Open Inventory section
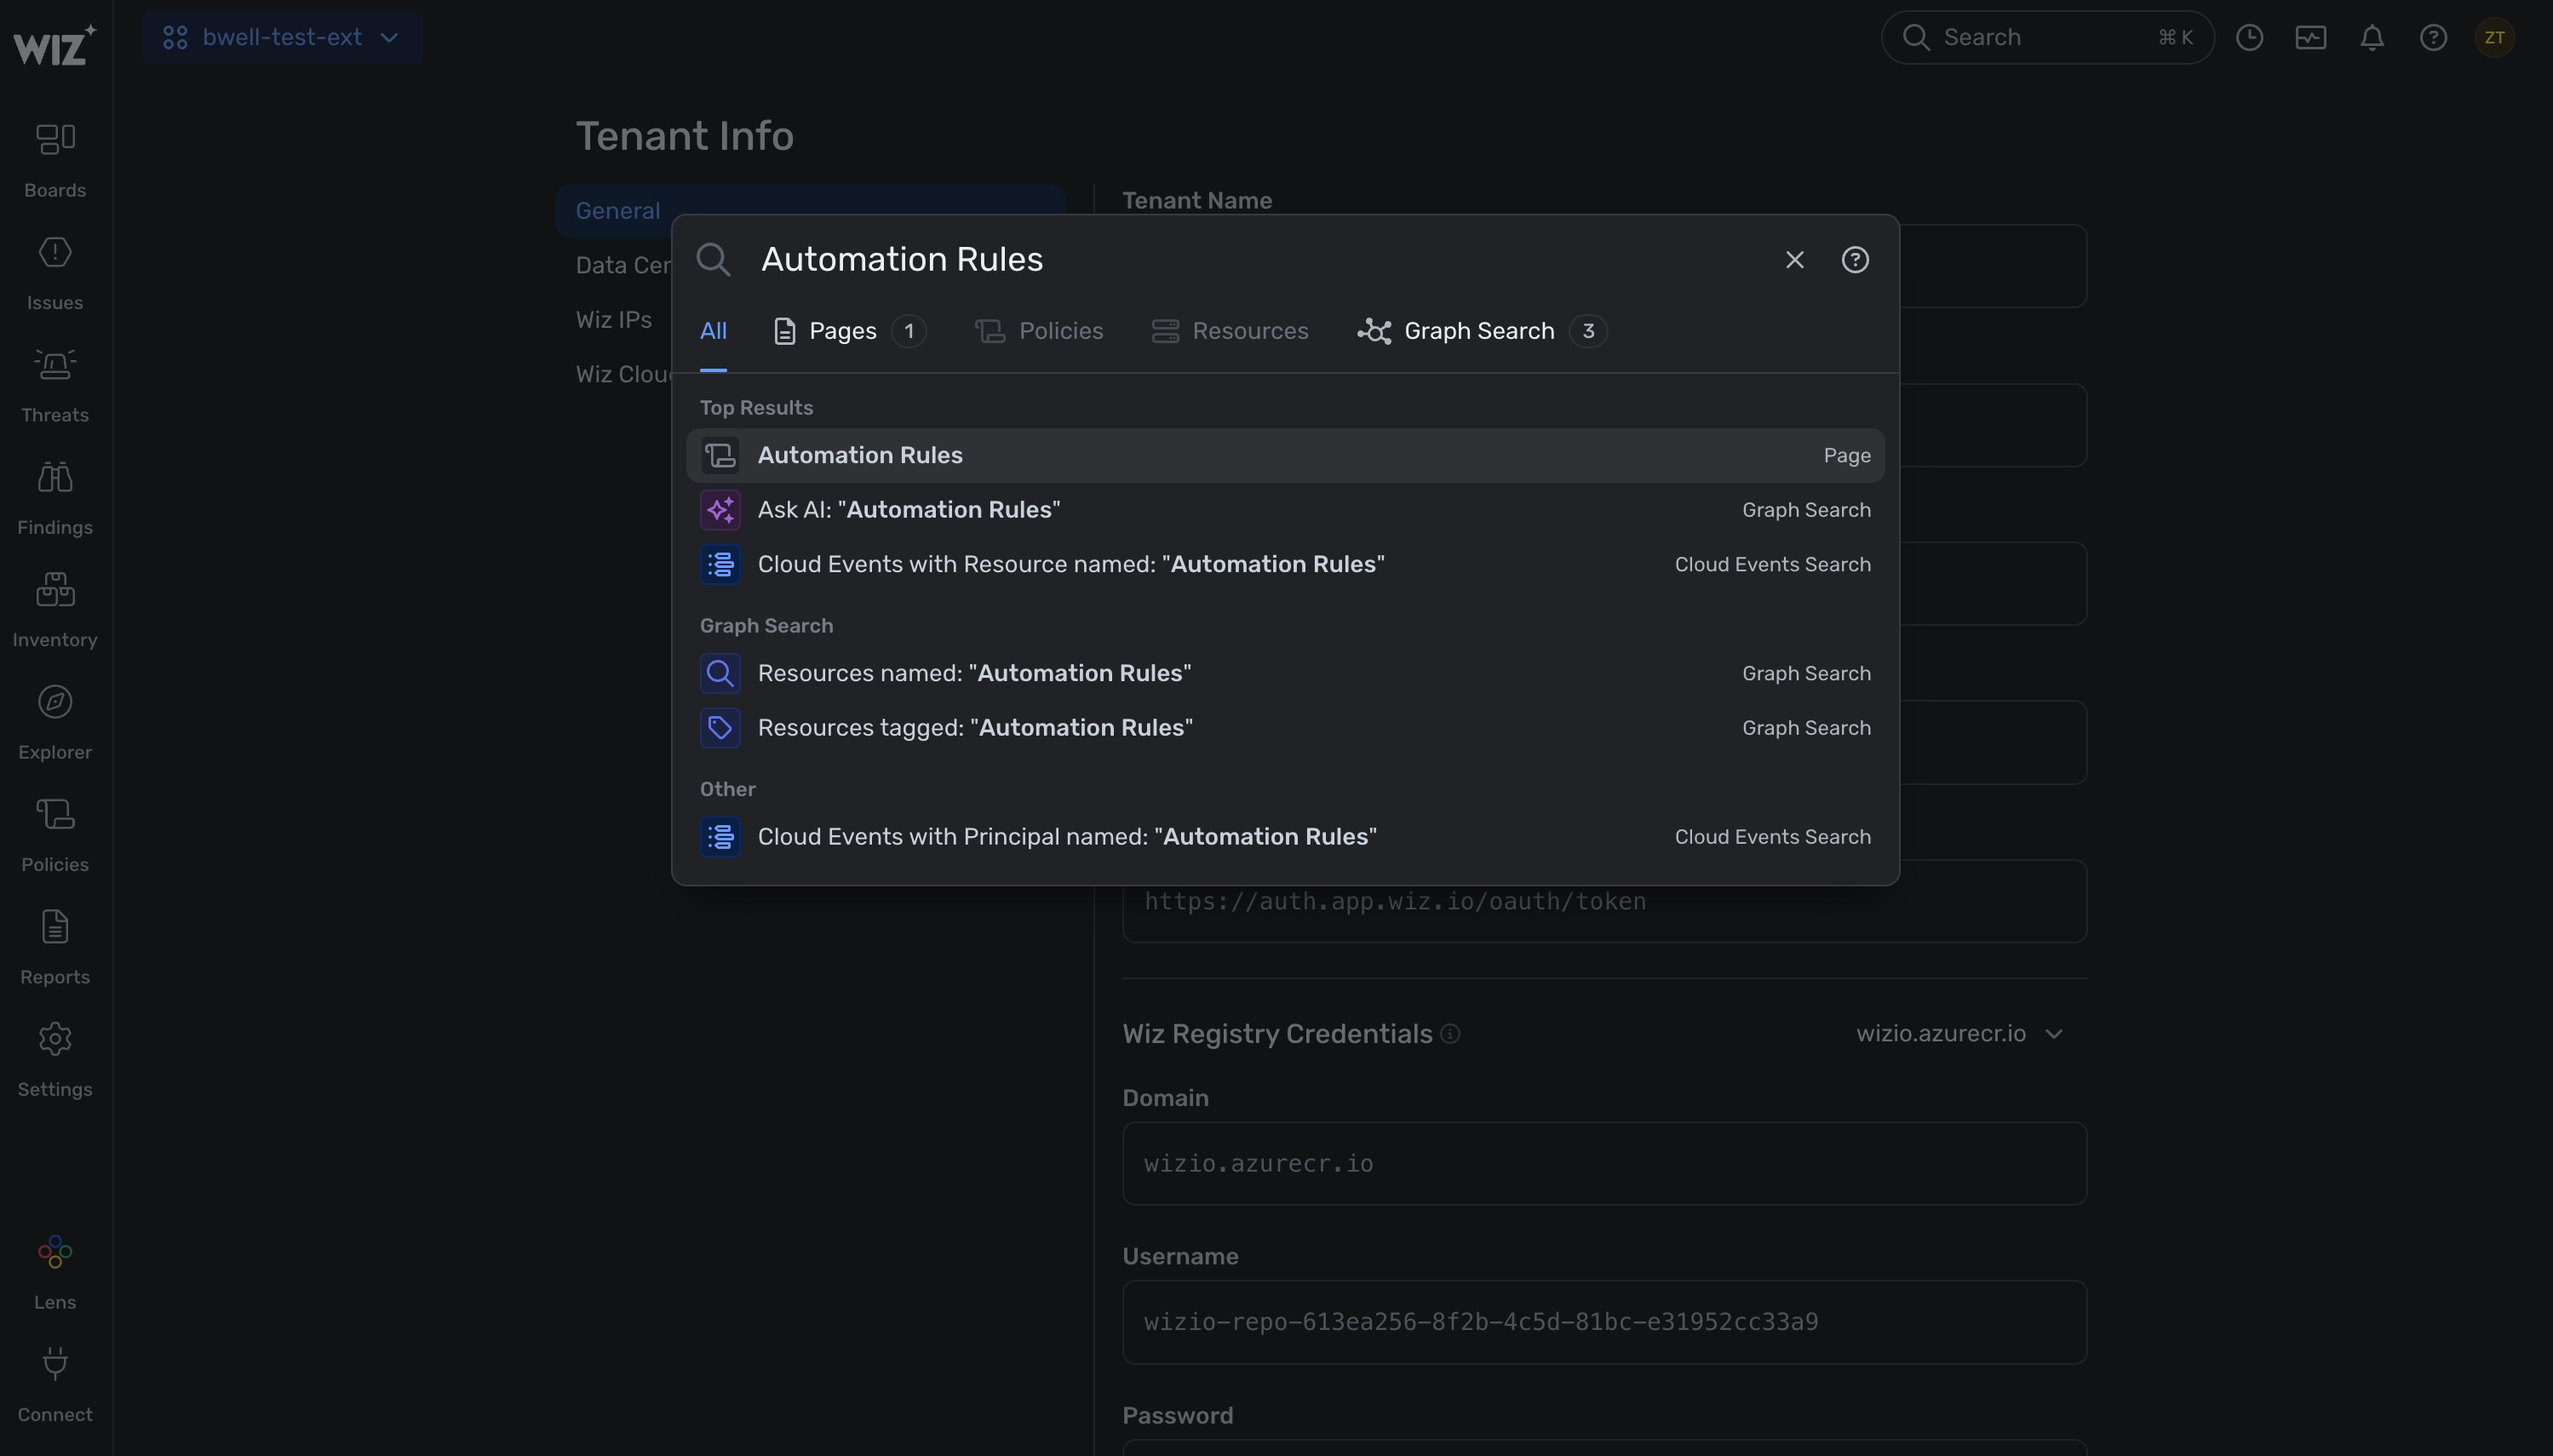 coord(55,611)
